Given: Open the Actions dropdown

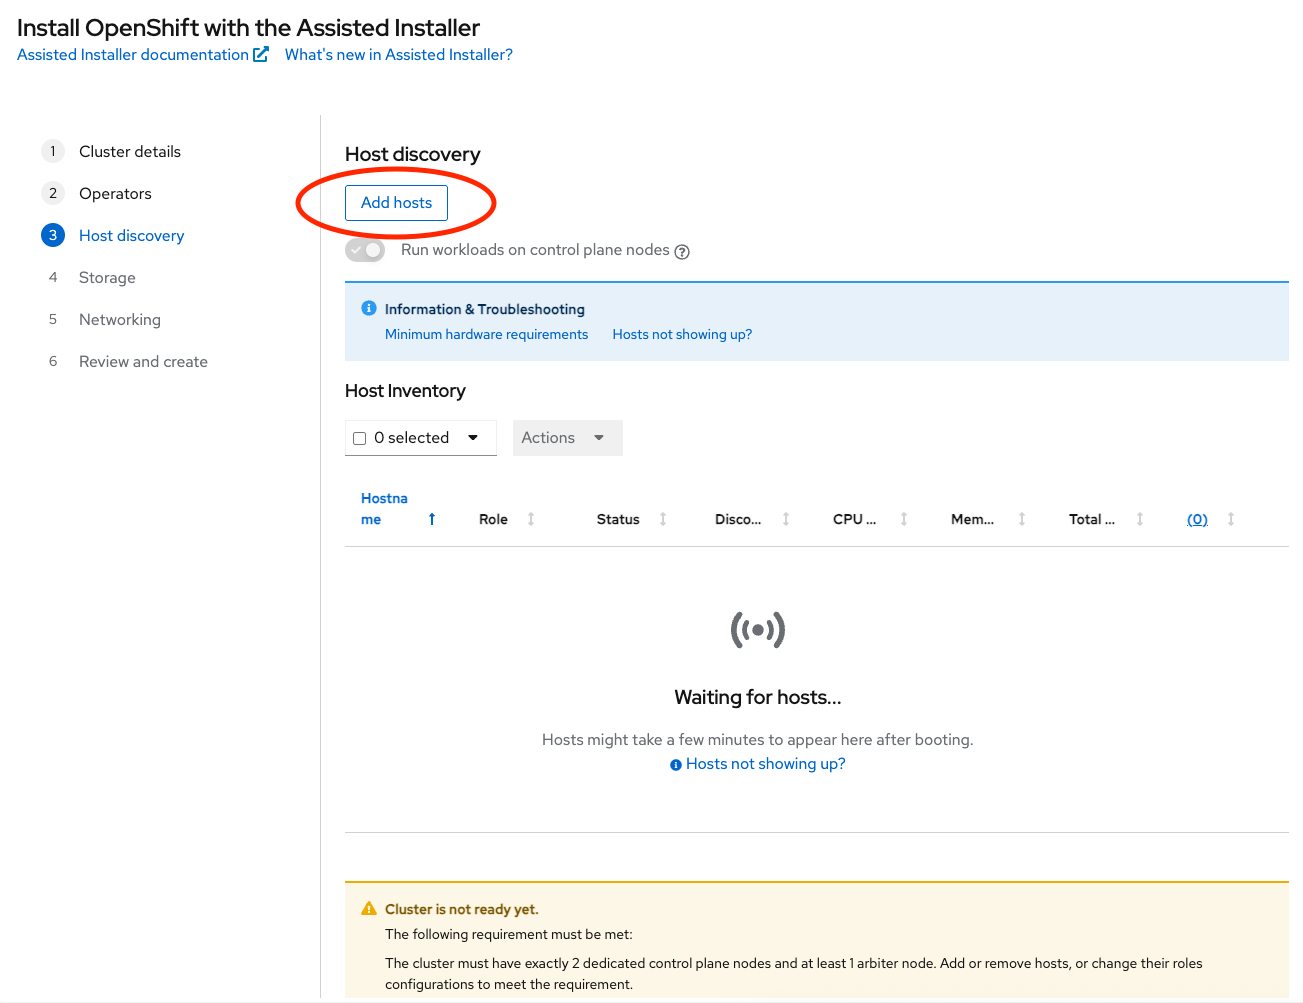Looking at the screenshot, I should [567, 437].
